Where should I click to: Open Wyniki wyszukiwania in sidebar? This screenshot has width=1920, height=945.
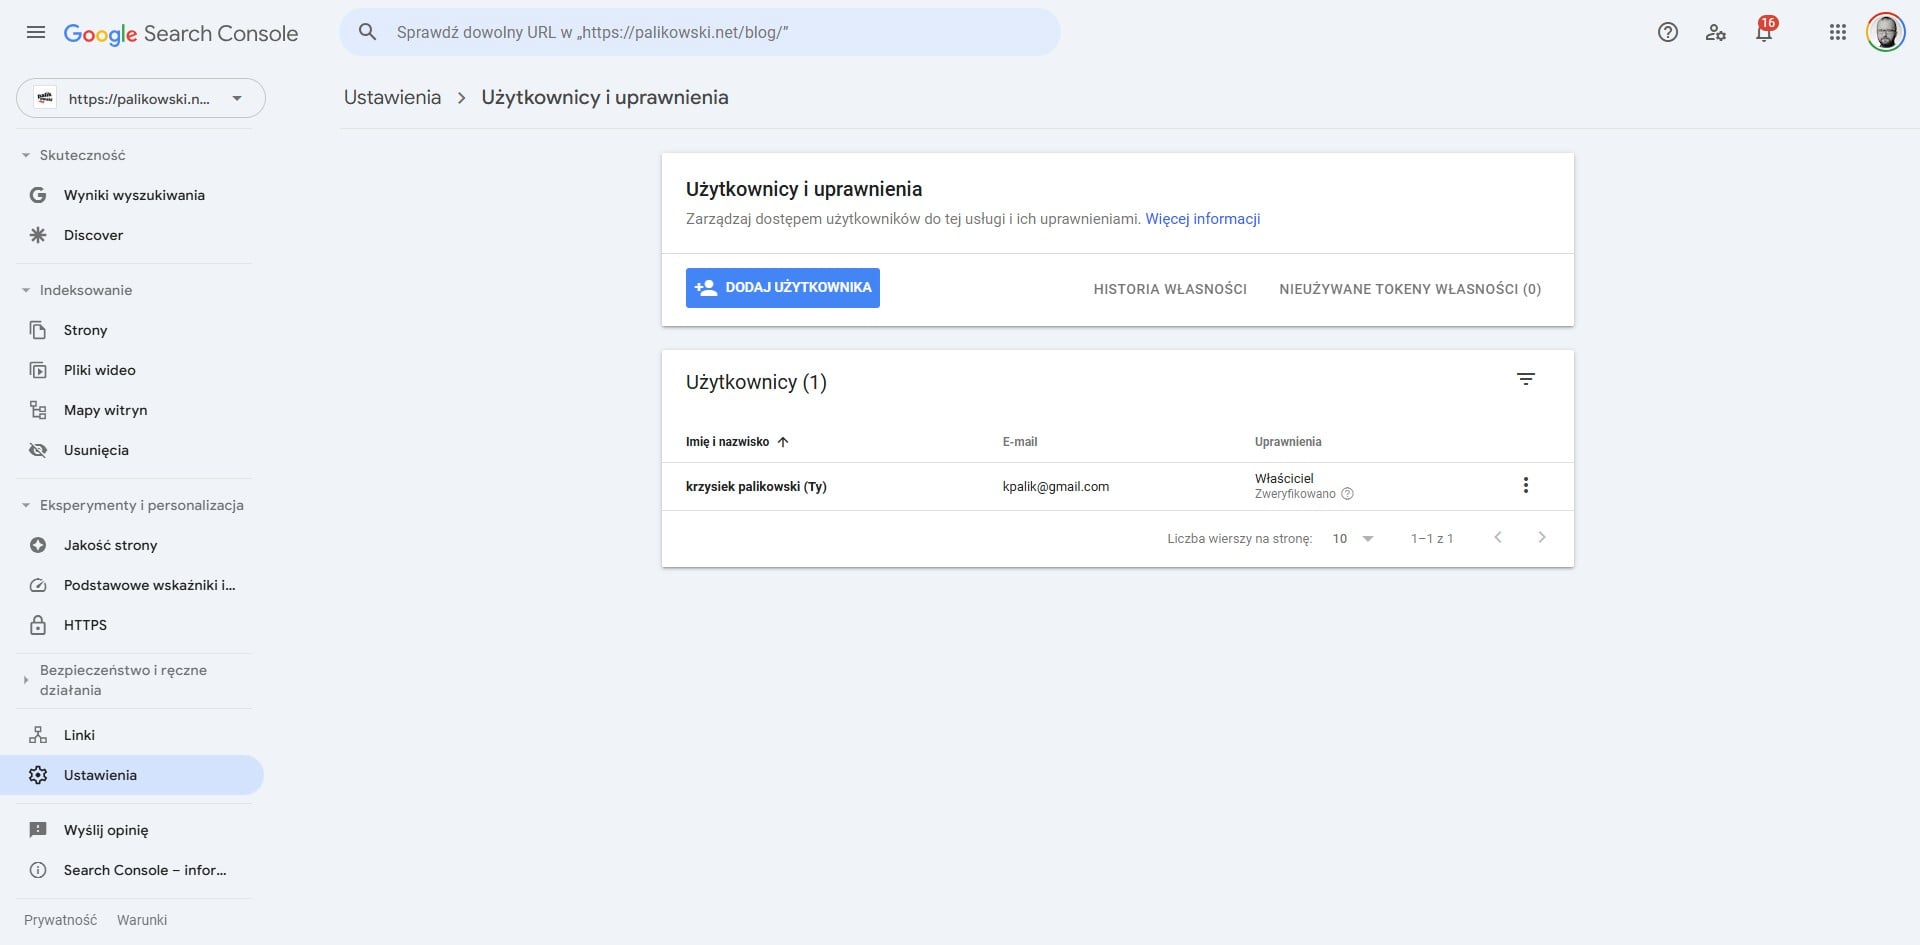tap(134, 195)
